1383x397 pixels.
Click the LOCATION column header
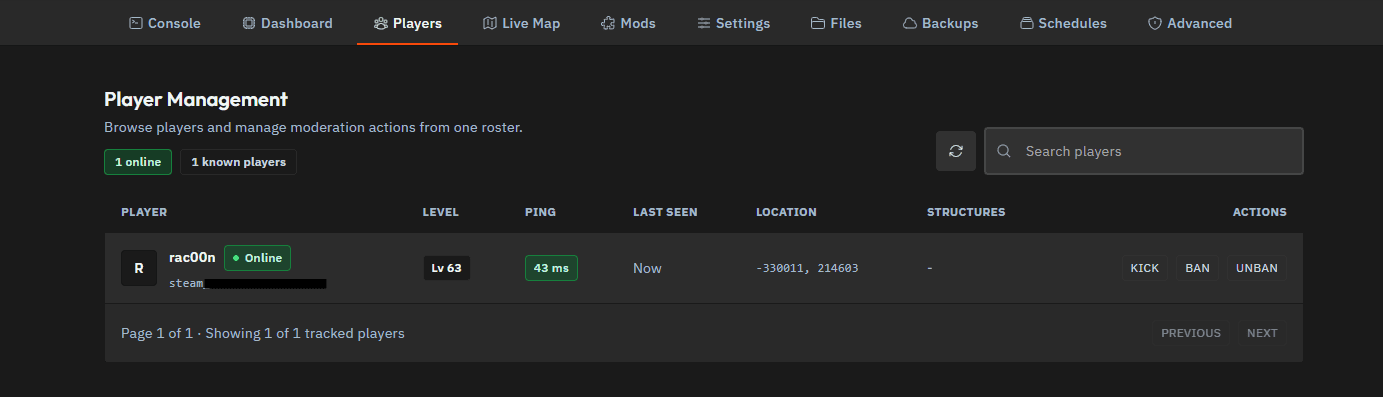point(786,212)
